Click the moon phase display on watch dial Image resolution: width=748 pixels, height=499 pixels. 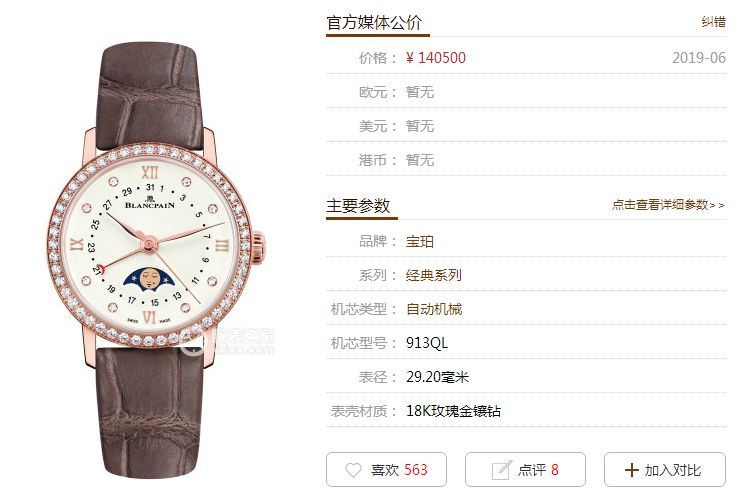(x=149, y=279)
